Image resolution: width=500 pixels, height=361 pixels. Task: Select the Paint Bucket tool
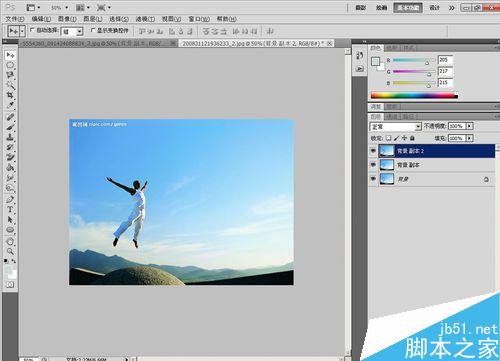[x=10, y=168]
